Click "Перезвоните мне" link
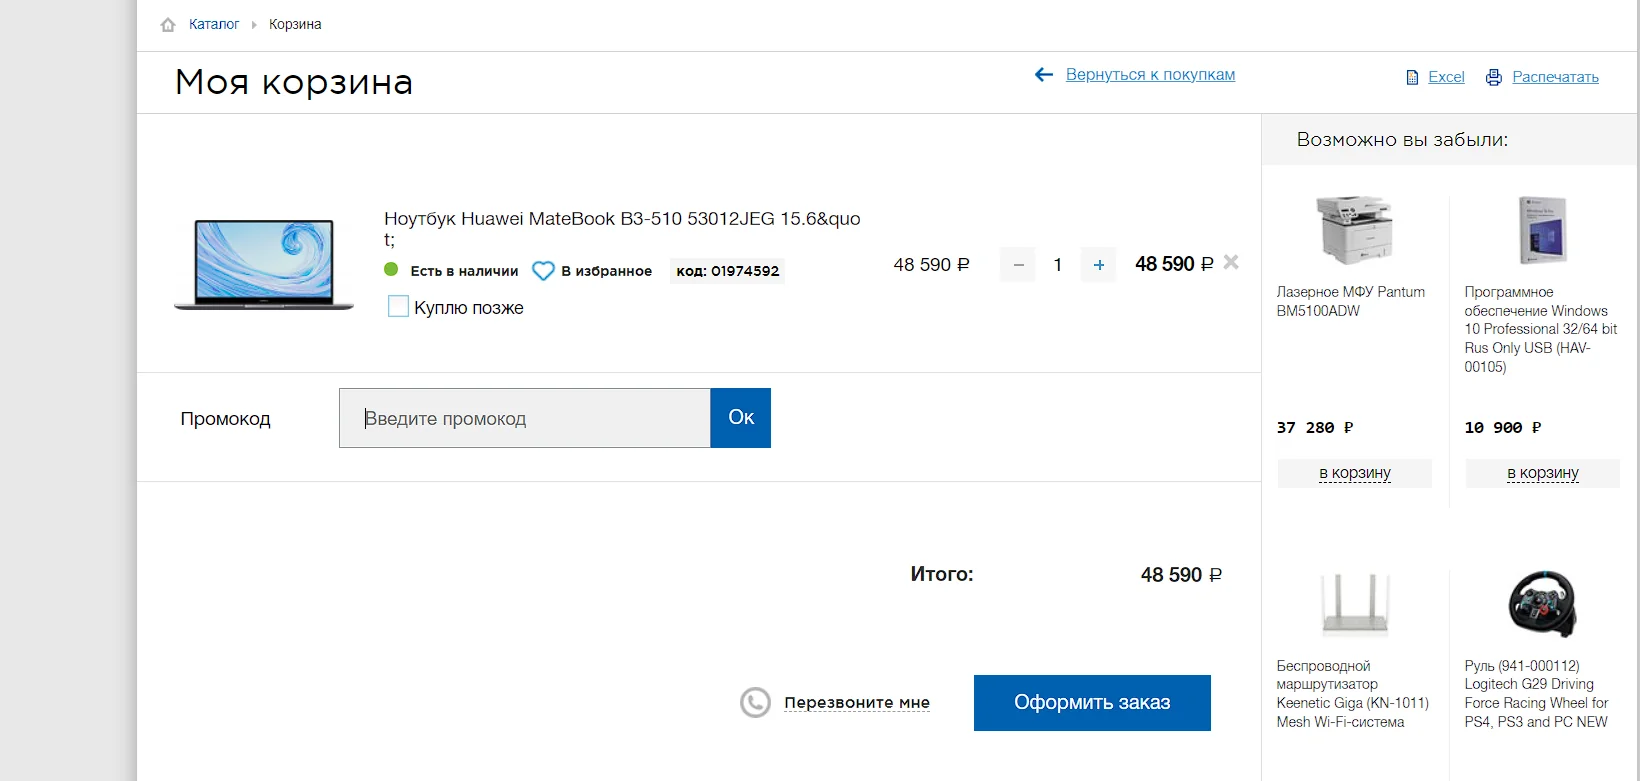1640x781 pixels. coord(857,703)
